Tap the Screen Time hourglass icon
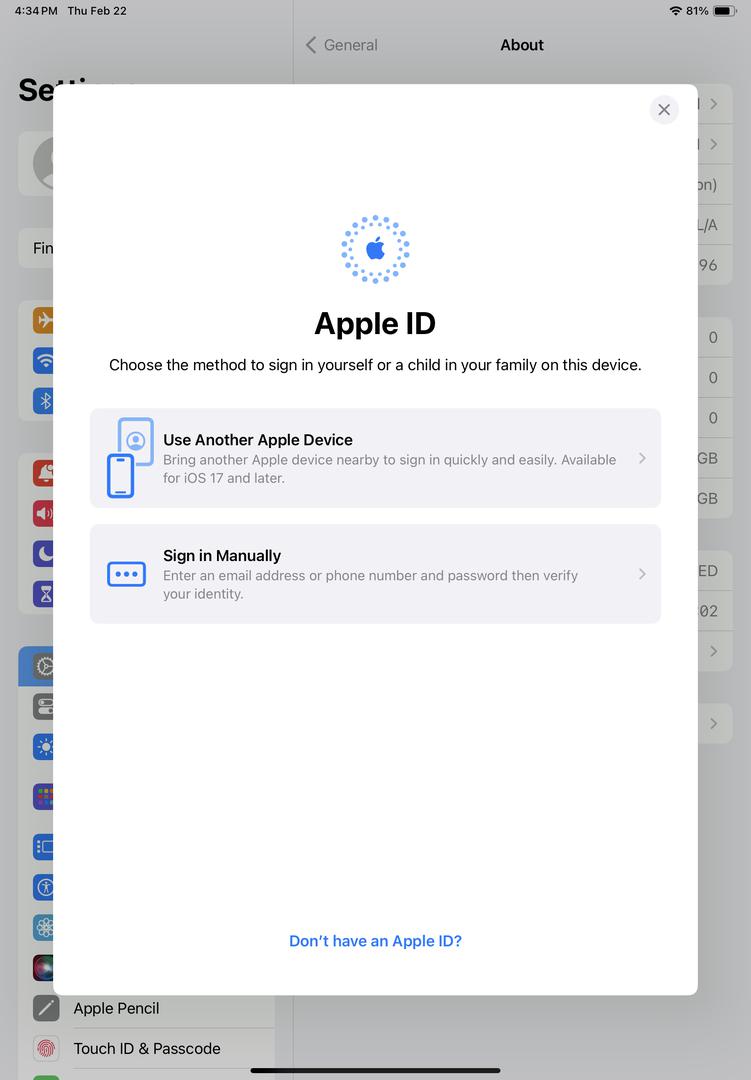The width and height of the screenshot is (751, 1080). pos(43,594)
